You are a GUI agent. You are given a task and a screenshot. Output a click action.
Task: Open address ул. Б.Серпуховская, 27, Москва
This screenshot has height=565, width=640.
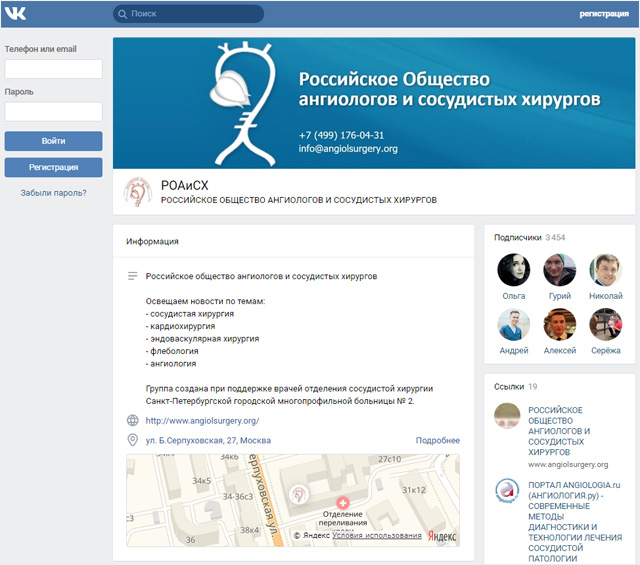(x=208, y=440)
